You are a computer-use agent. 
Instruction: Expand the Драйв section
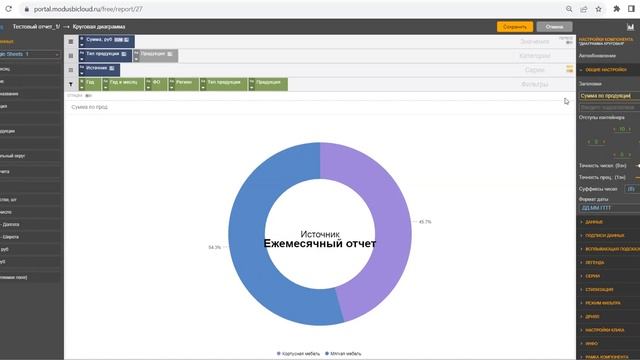click(608, 316)
